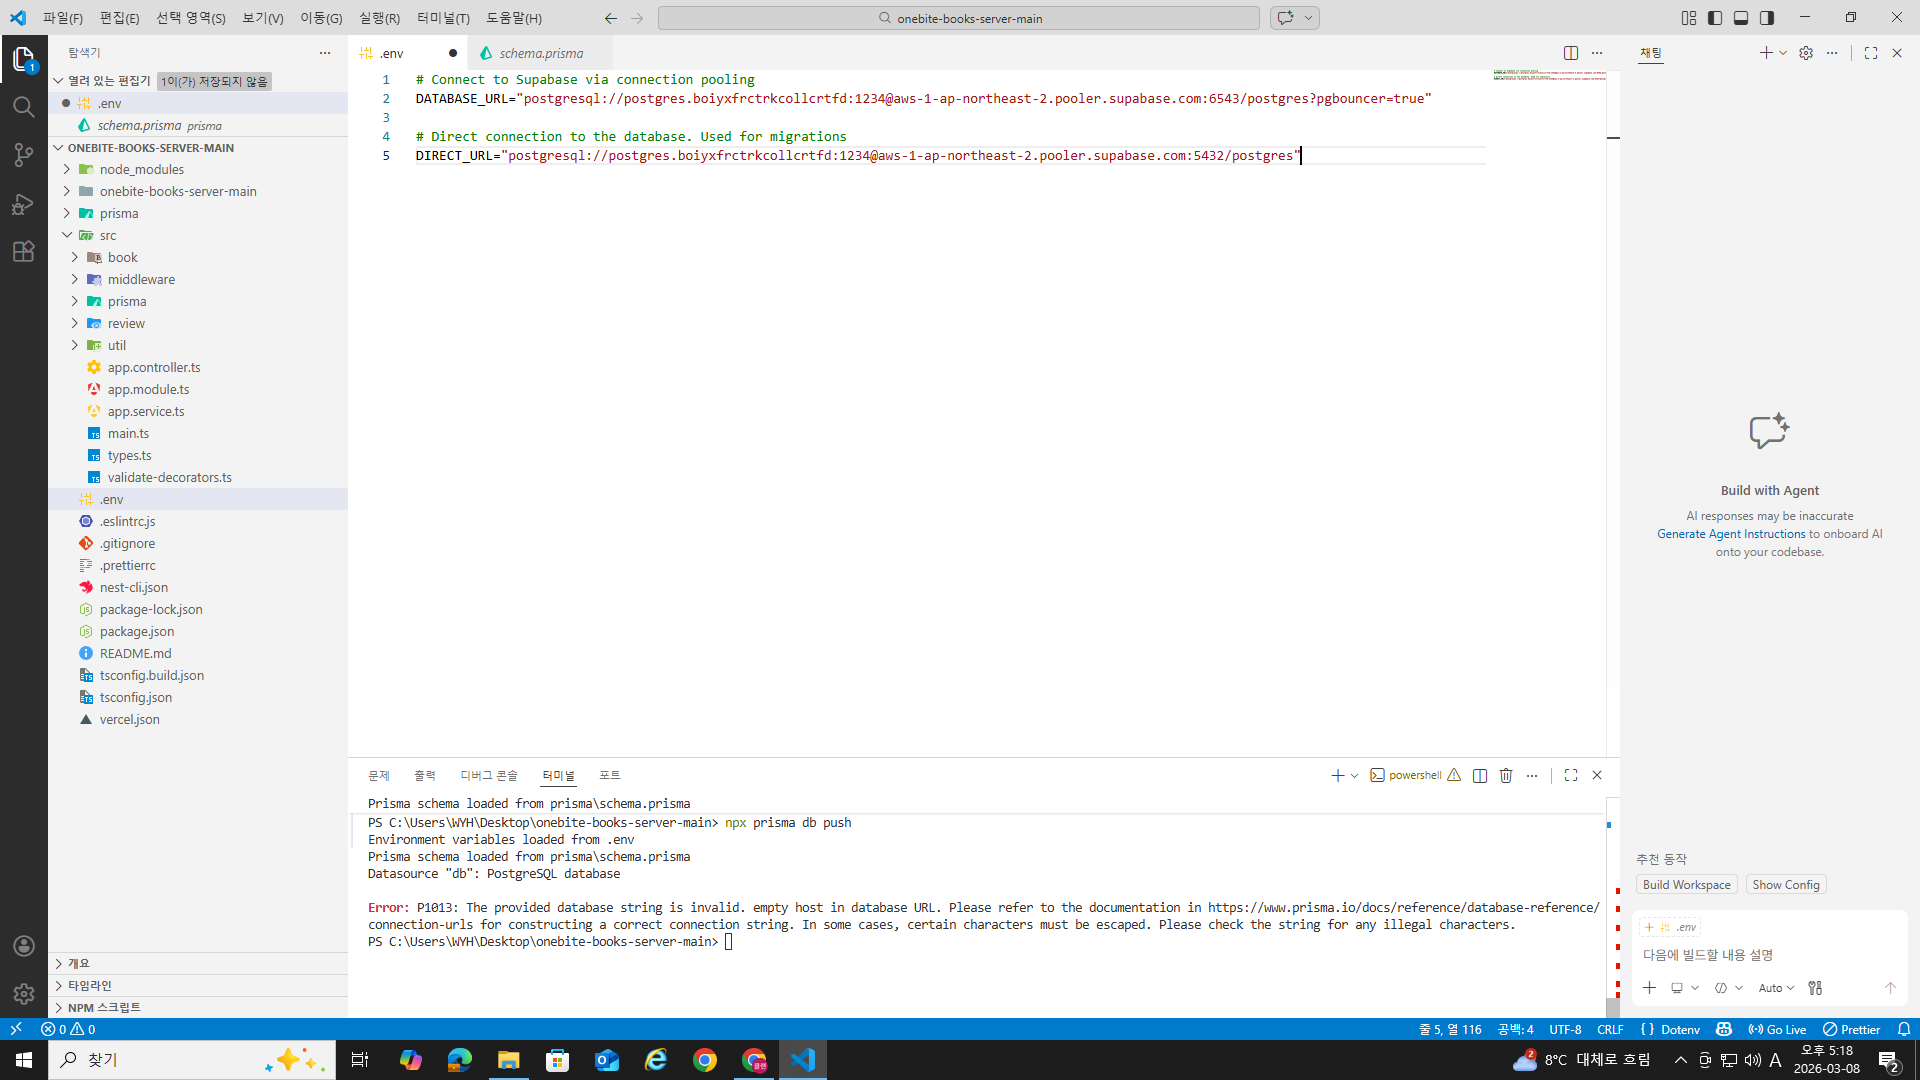Screen dimensions: 1920x1080
Task: Open the 터미널(T) menu
Action: coord(443,18)
